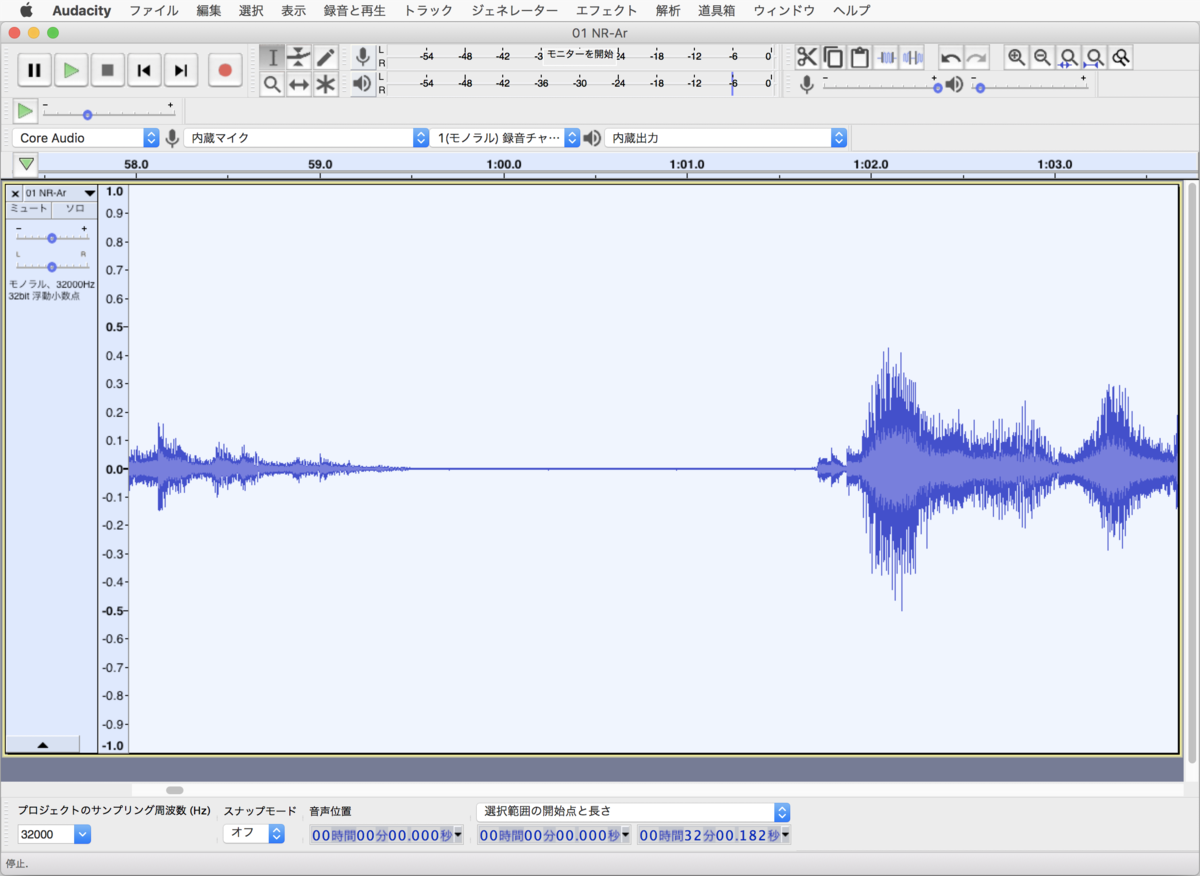Select the Envelope tool
The image size is (1200, 876).
click(299, 58)
